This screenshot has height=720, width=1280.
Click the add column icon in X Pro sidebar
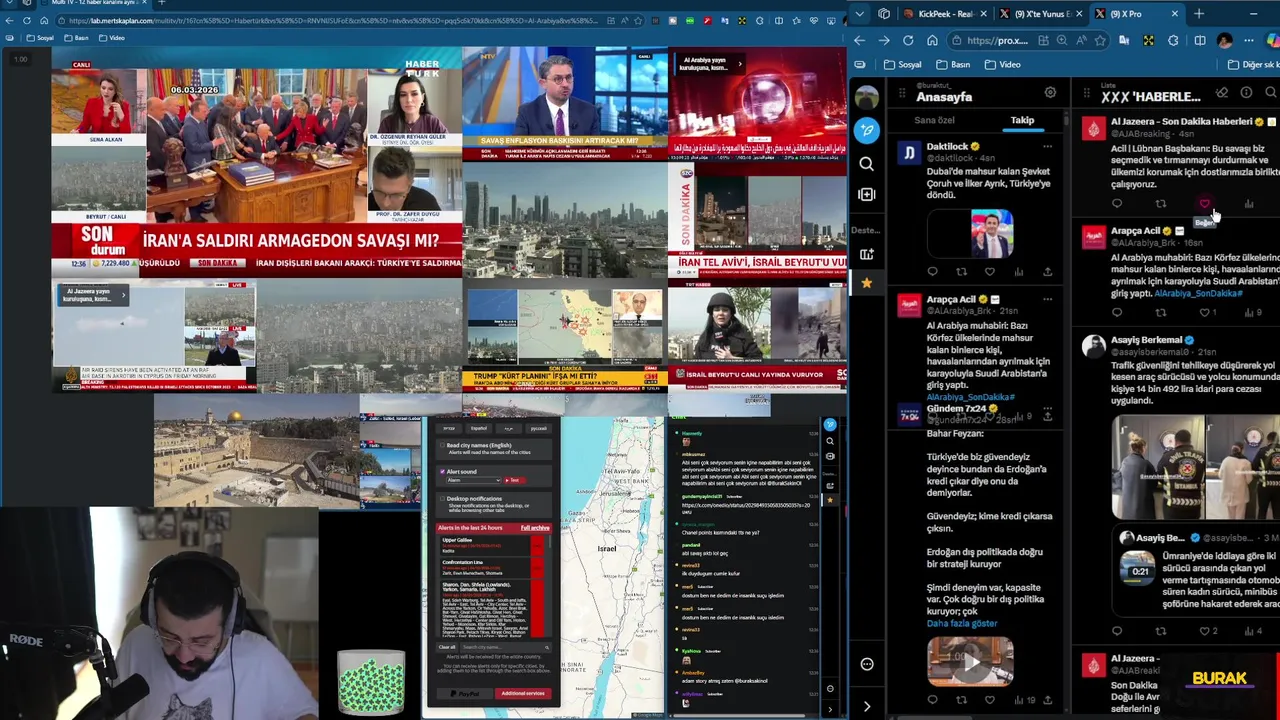866,194
